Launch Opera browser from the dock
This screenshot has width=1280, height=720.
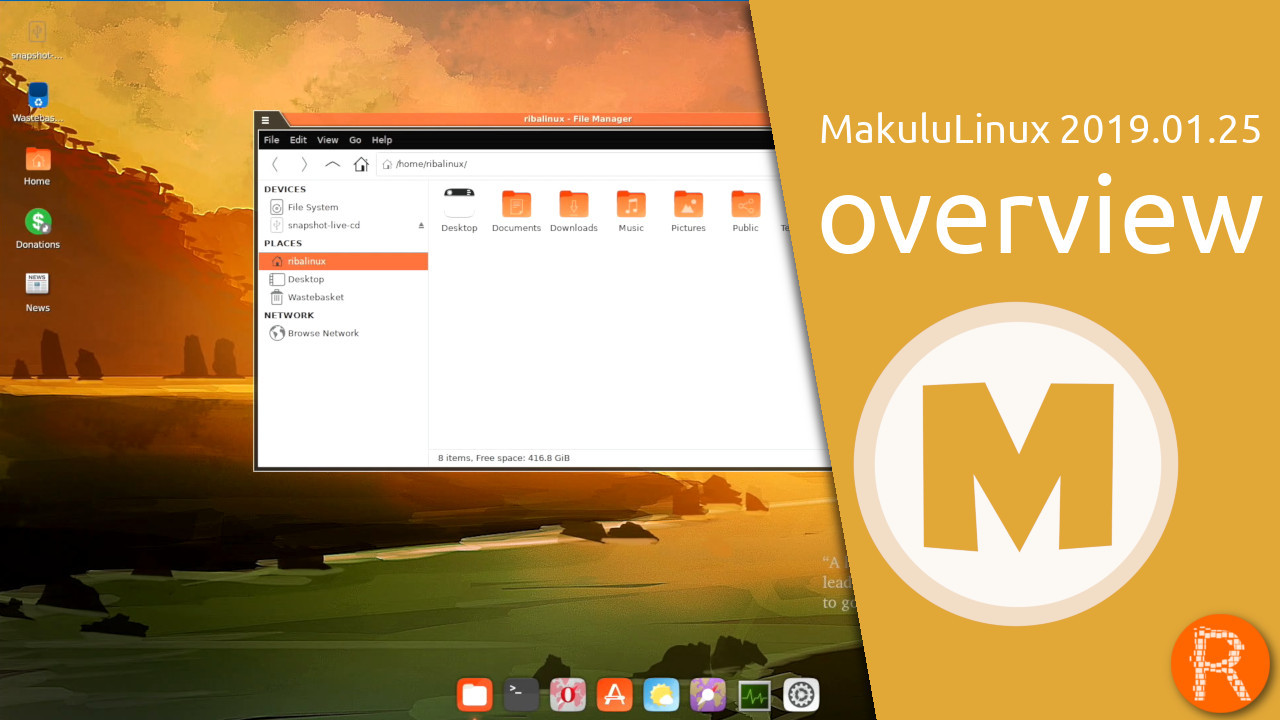[567, 694]
